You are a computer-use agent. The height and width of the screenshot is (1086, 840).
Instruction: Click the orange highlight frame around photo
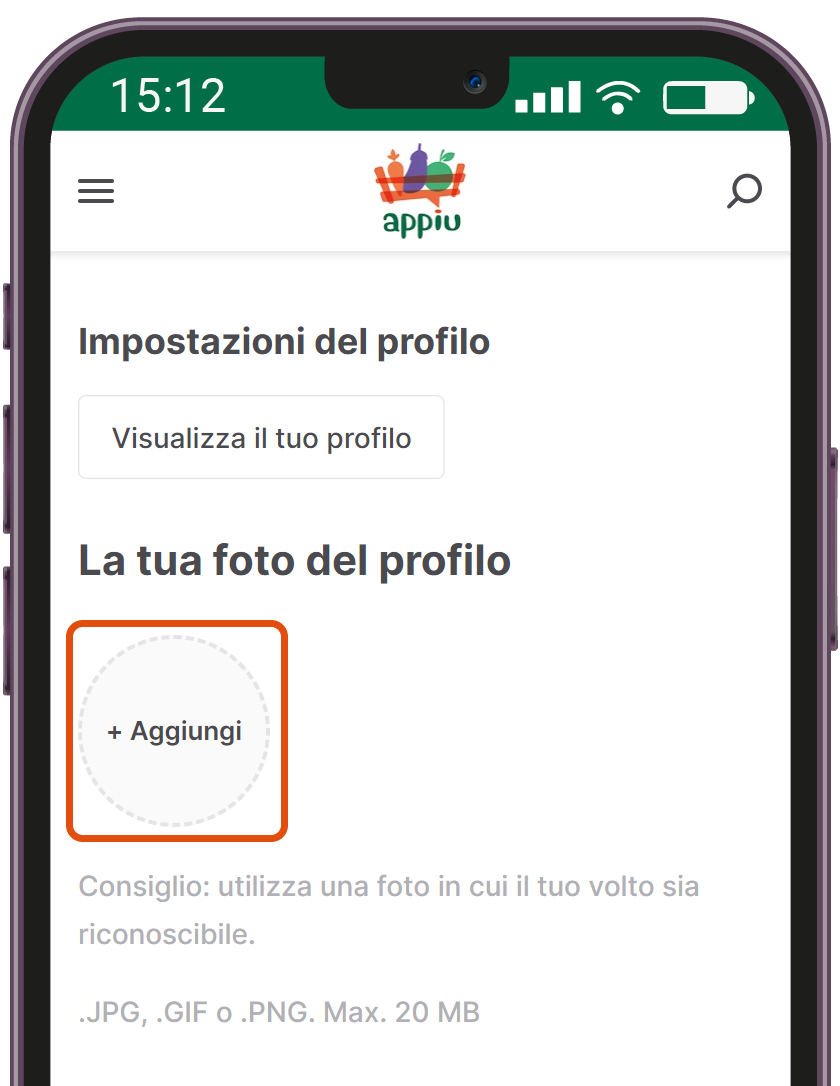tap(177, 624)
